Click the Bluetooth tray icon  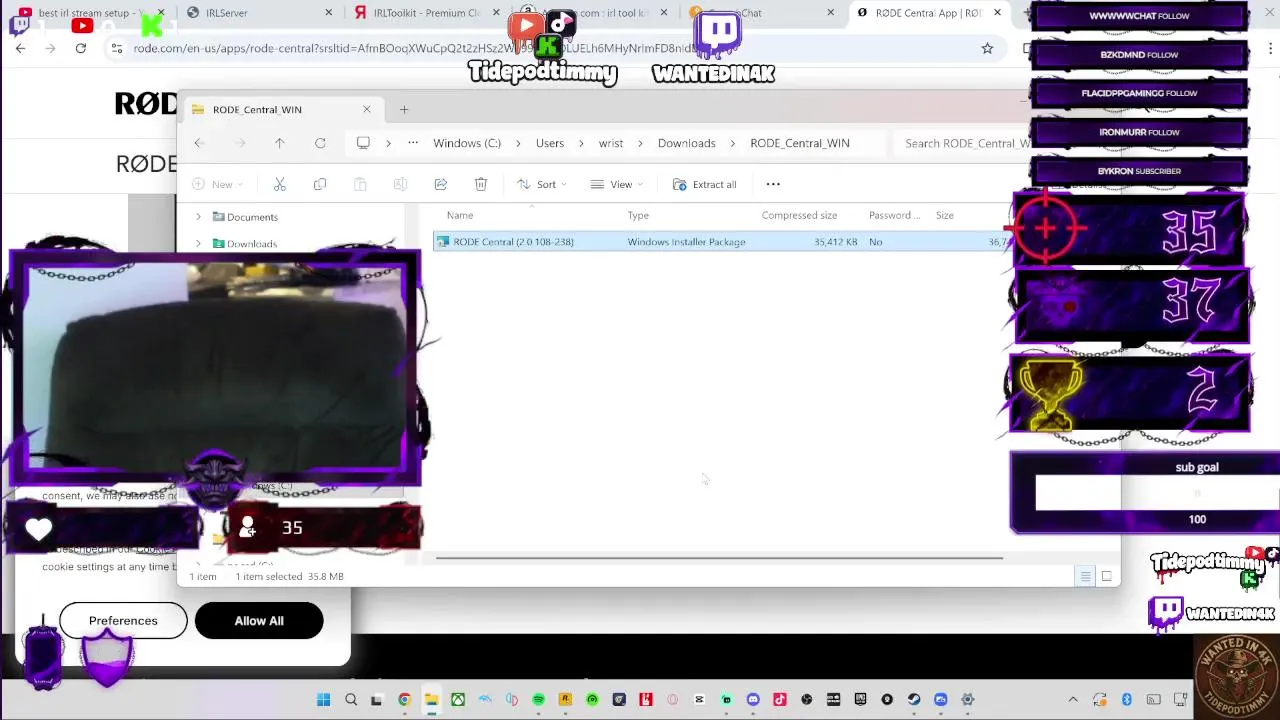point(1126,700)
